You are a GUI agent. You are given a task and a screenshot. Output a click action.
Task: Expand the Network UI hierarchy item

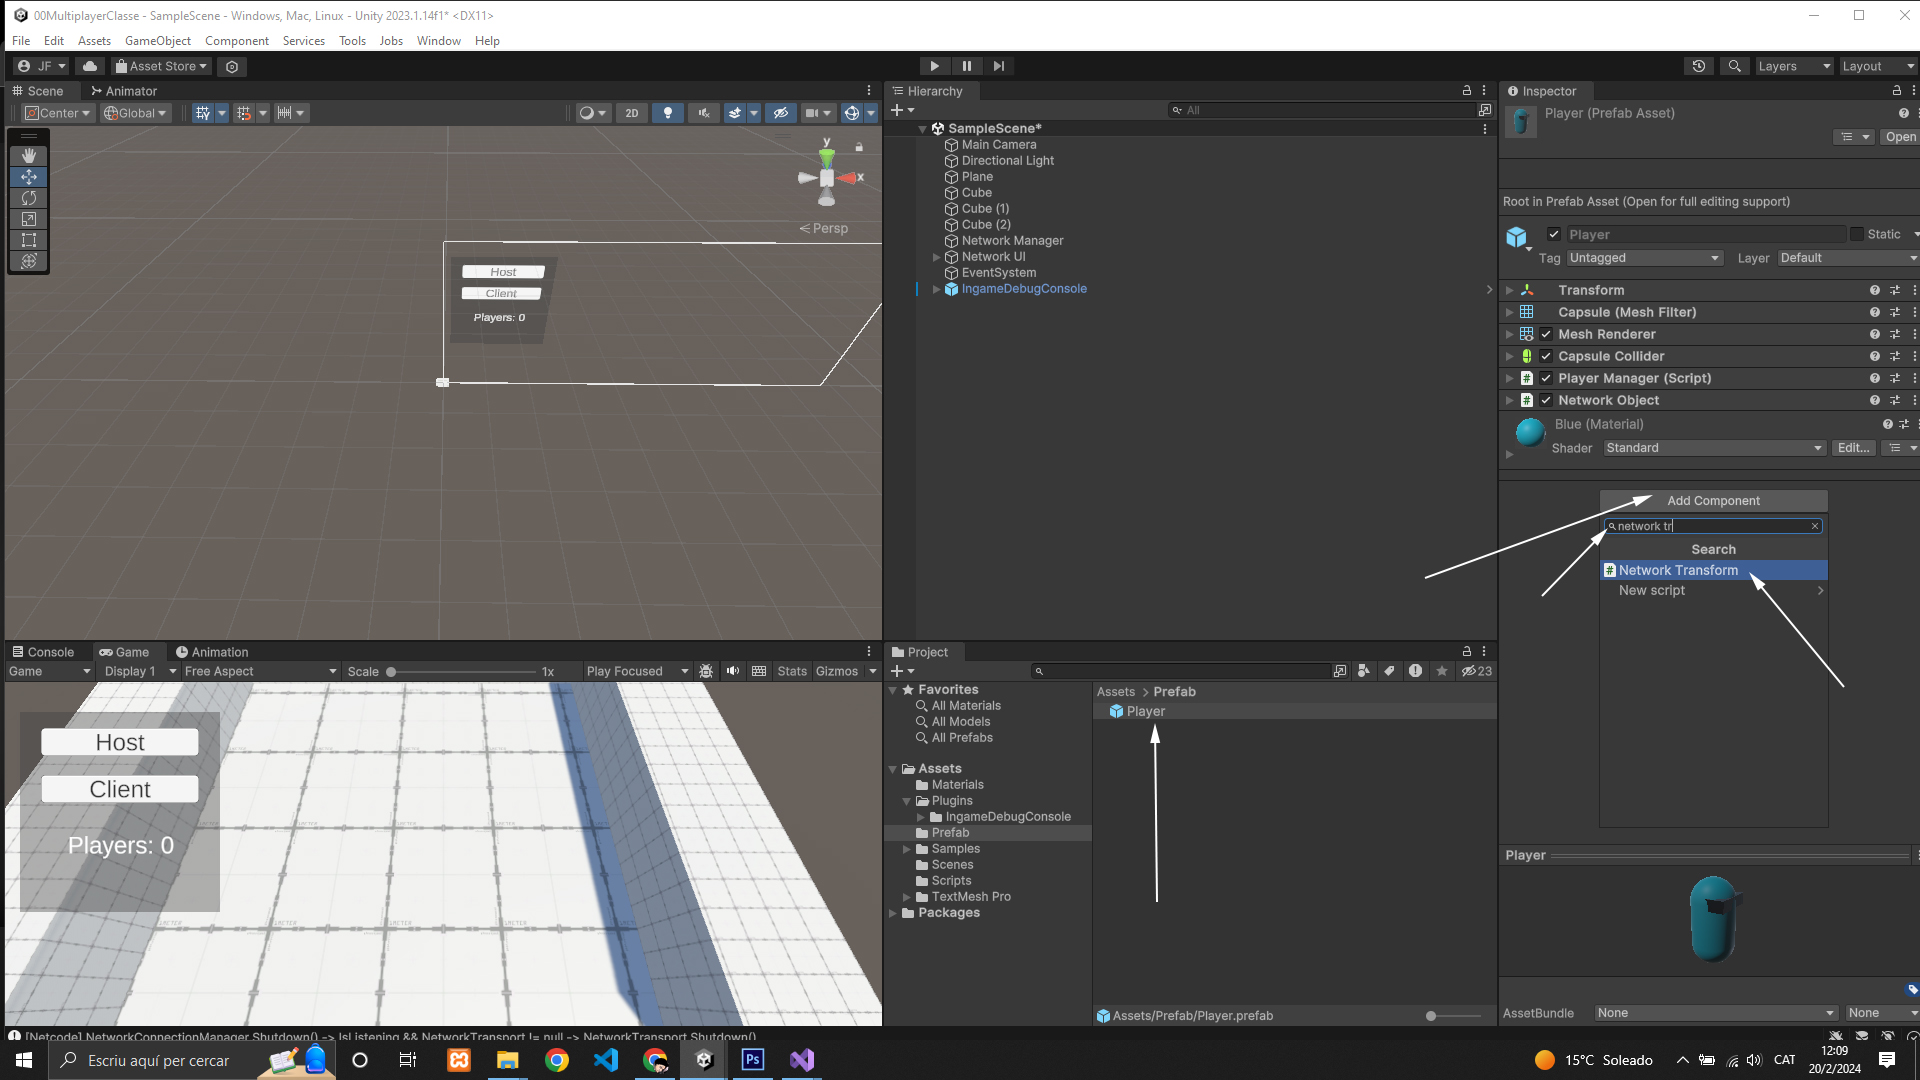point(937,257)
